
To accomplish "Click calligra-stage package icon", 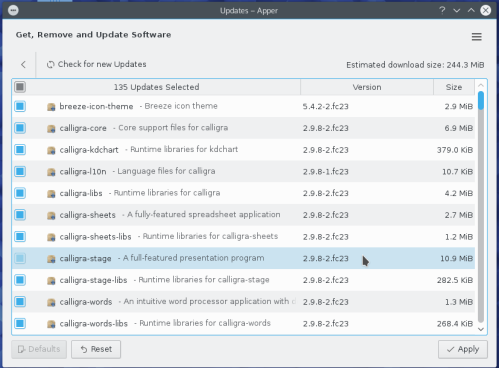I will [51, 258].
